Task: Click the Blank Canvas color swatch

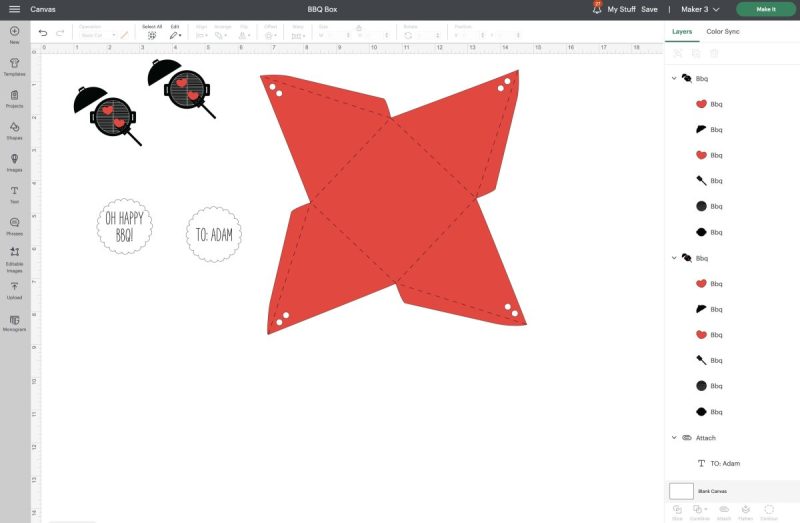Action: [x=681, y=491]
